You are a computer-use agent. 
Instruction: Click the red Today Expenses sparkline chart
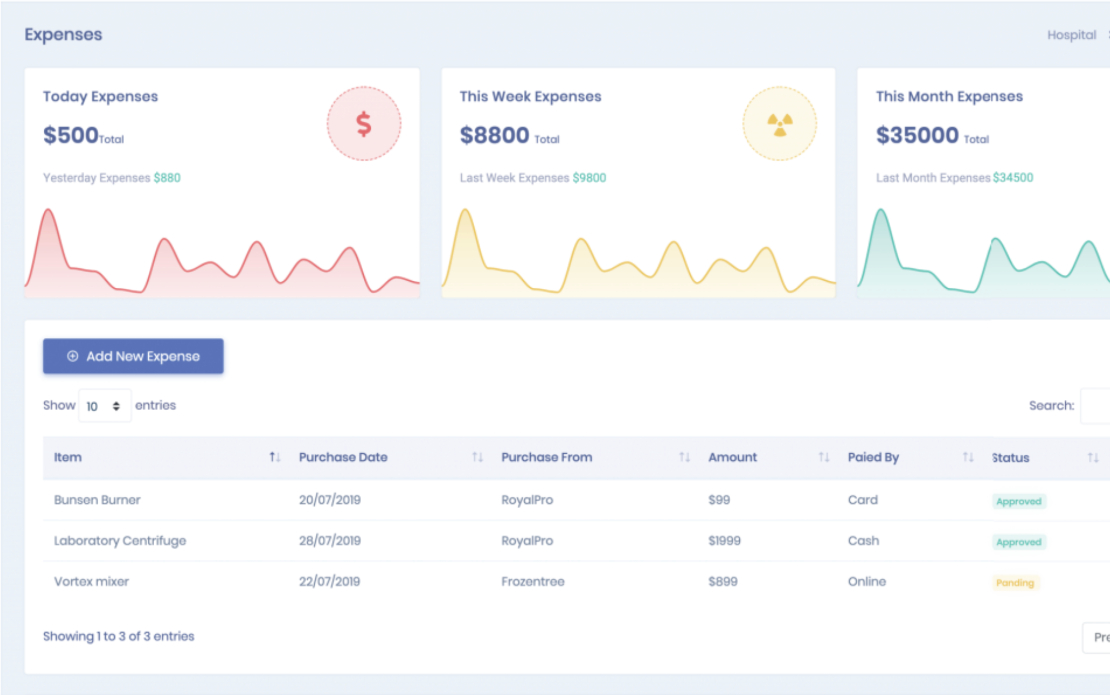click(220, 255)
